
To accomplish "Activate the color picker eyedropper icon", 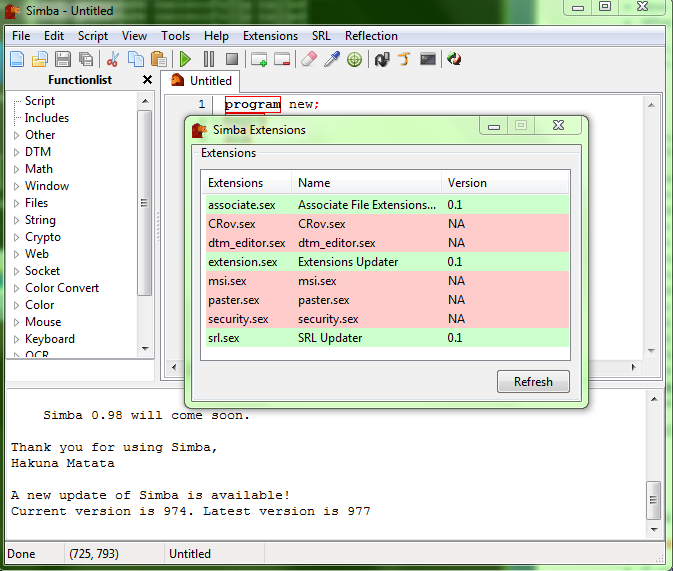I will [x=332, y=59].
